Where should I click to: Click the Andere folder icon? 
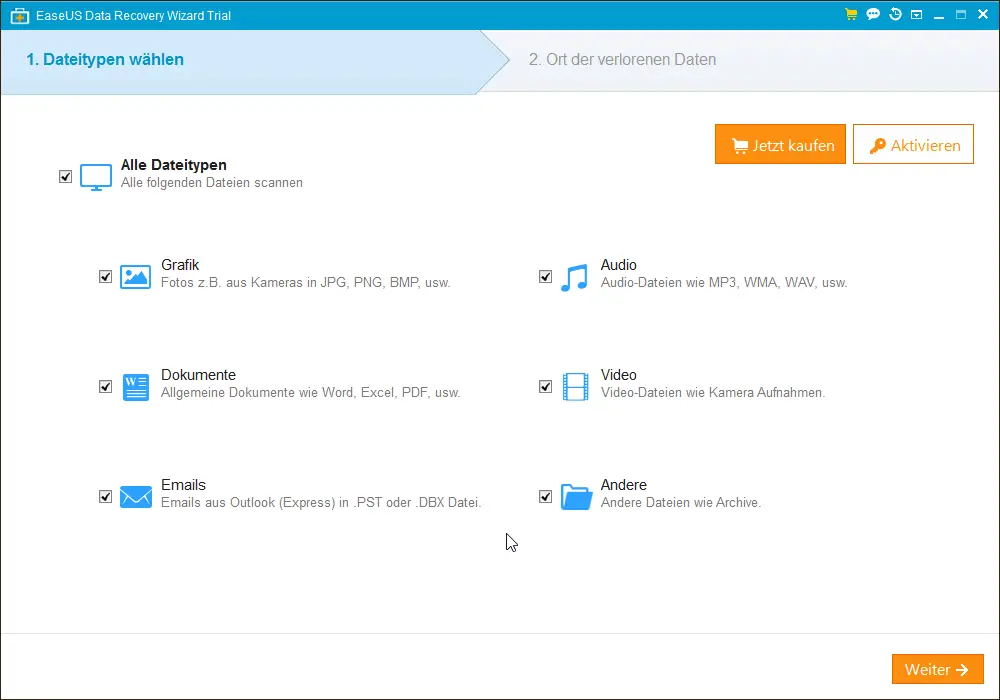[x=577, y=497]
